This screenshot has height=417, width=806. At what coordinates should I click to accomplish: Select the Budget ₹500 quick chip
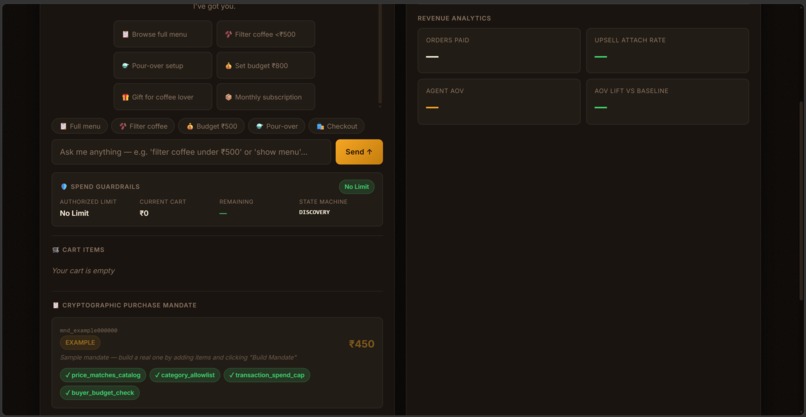coord(211,126)
